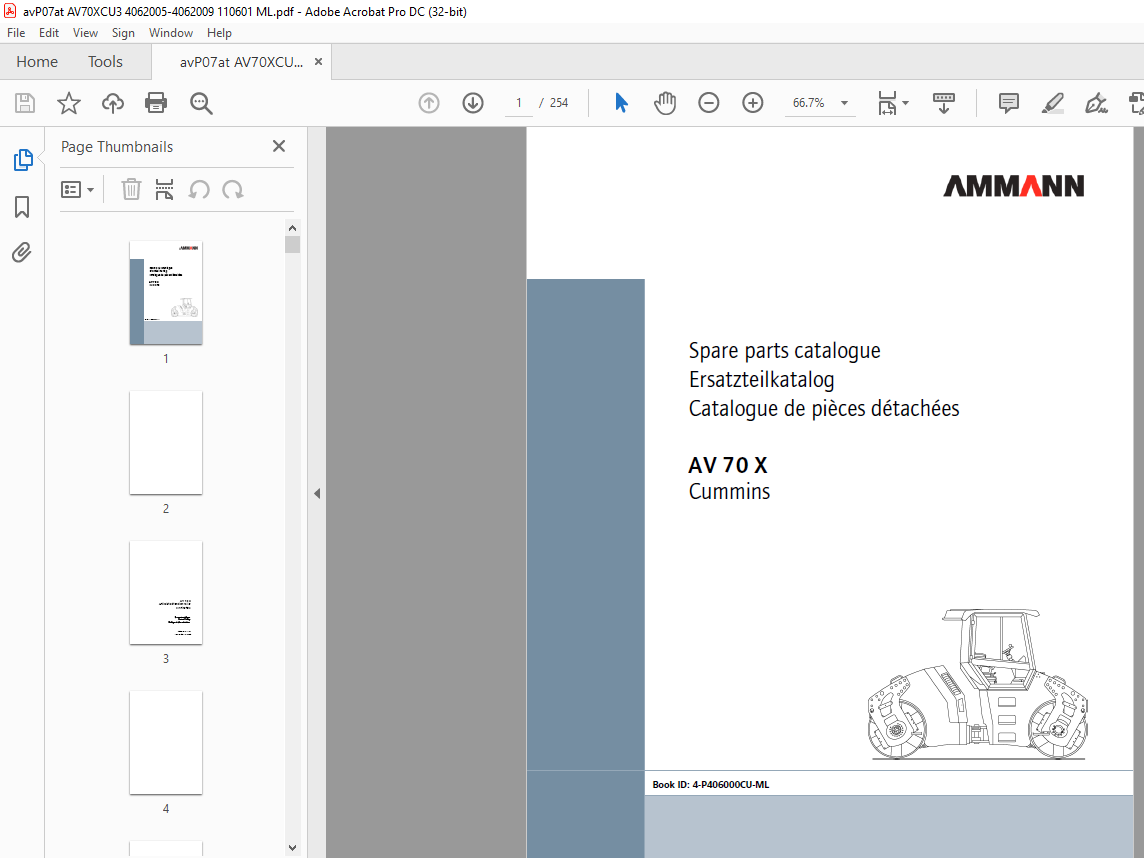Viewport: 1144px width, 858px height.
Task: Go to next page arrow
Action: click(473, 103)
